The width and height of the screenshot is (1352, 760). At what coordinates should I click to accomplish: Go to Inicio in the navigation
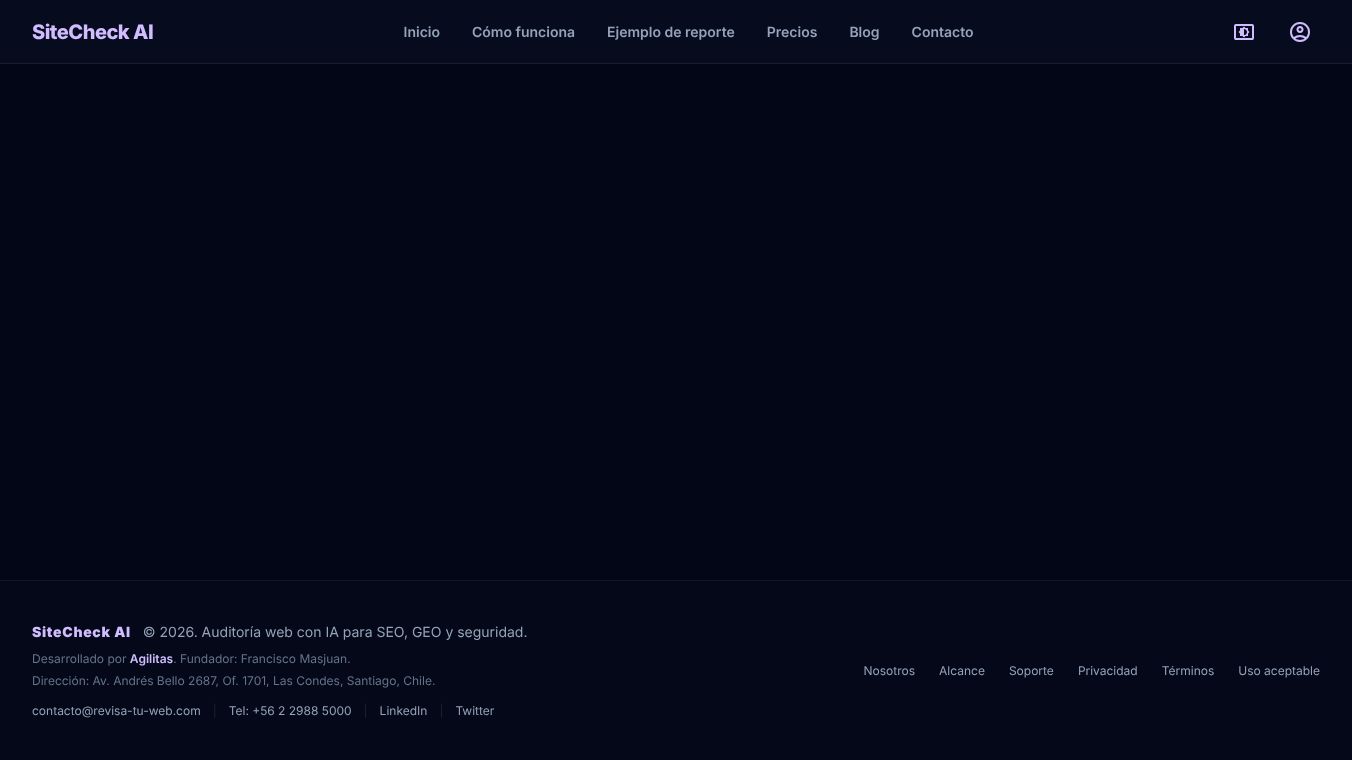coord(421,32)
